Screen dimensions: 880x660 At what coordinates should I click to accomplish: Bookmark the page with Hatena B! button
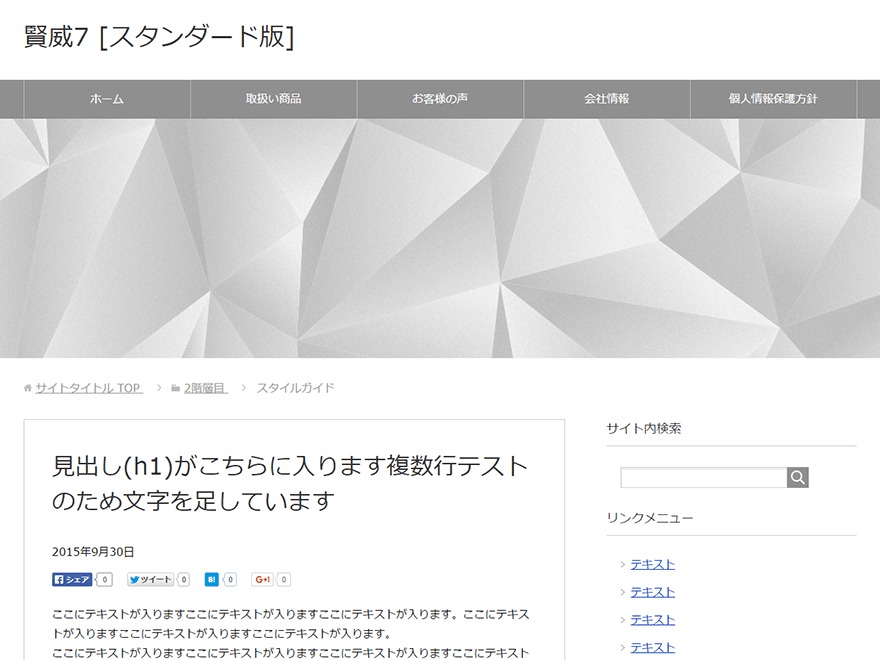(212, 580)
